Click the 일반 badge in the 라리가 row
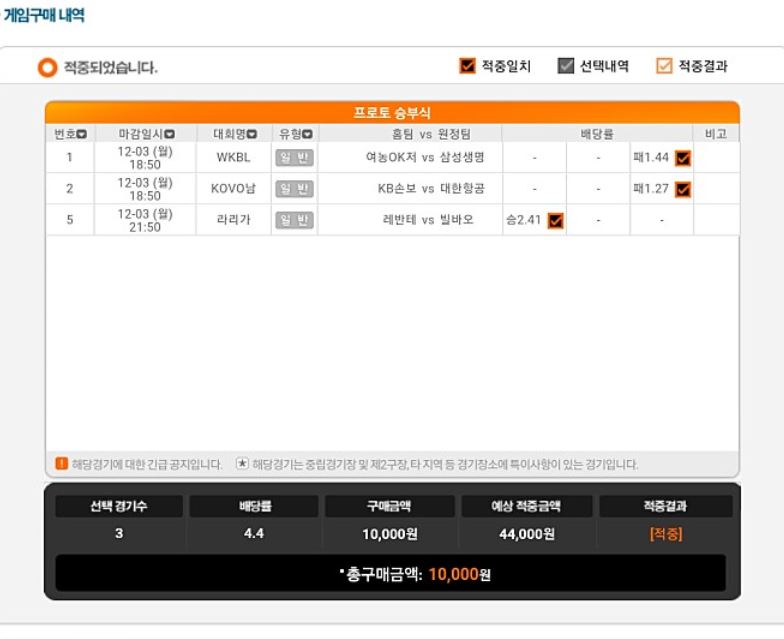The height and width of the screenshot is (639, 784). coord(294,220)
